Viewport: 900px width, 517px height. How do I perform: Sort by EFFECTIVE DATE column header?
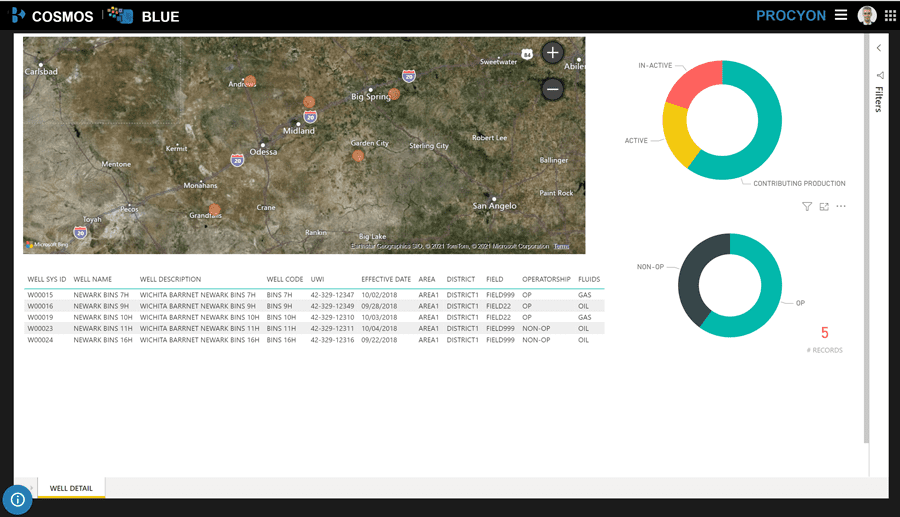pos(386,279)
